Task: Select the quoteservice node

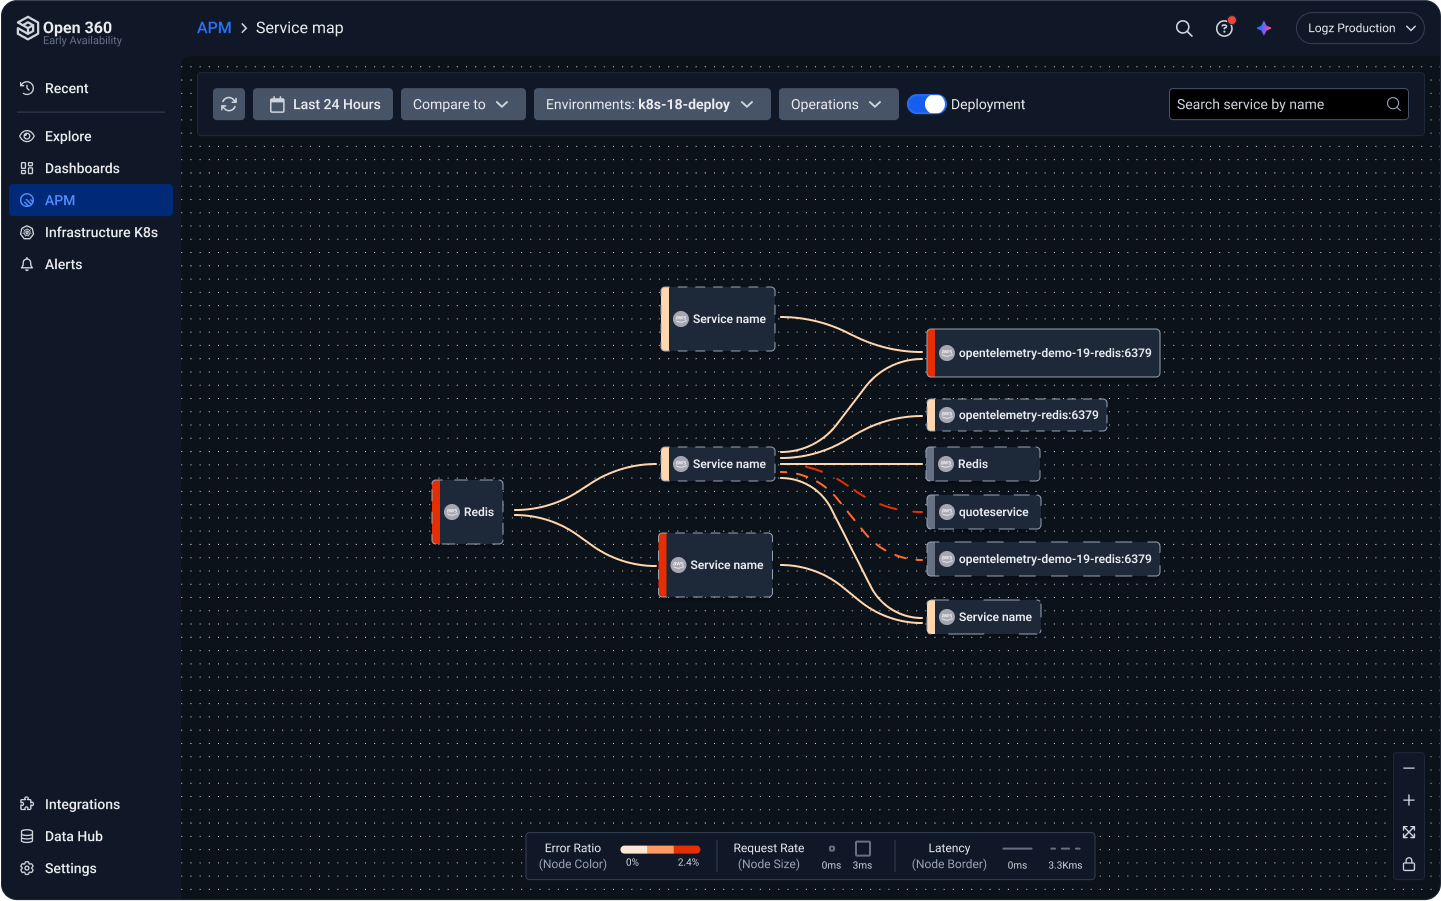Action: pos(984,512)
